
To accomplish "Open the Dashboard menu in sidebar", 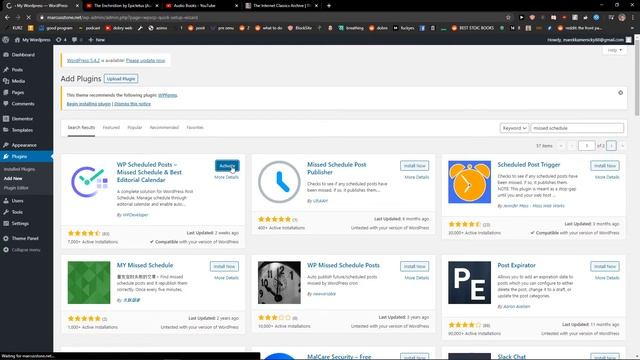I will 23,55.
